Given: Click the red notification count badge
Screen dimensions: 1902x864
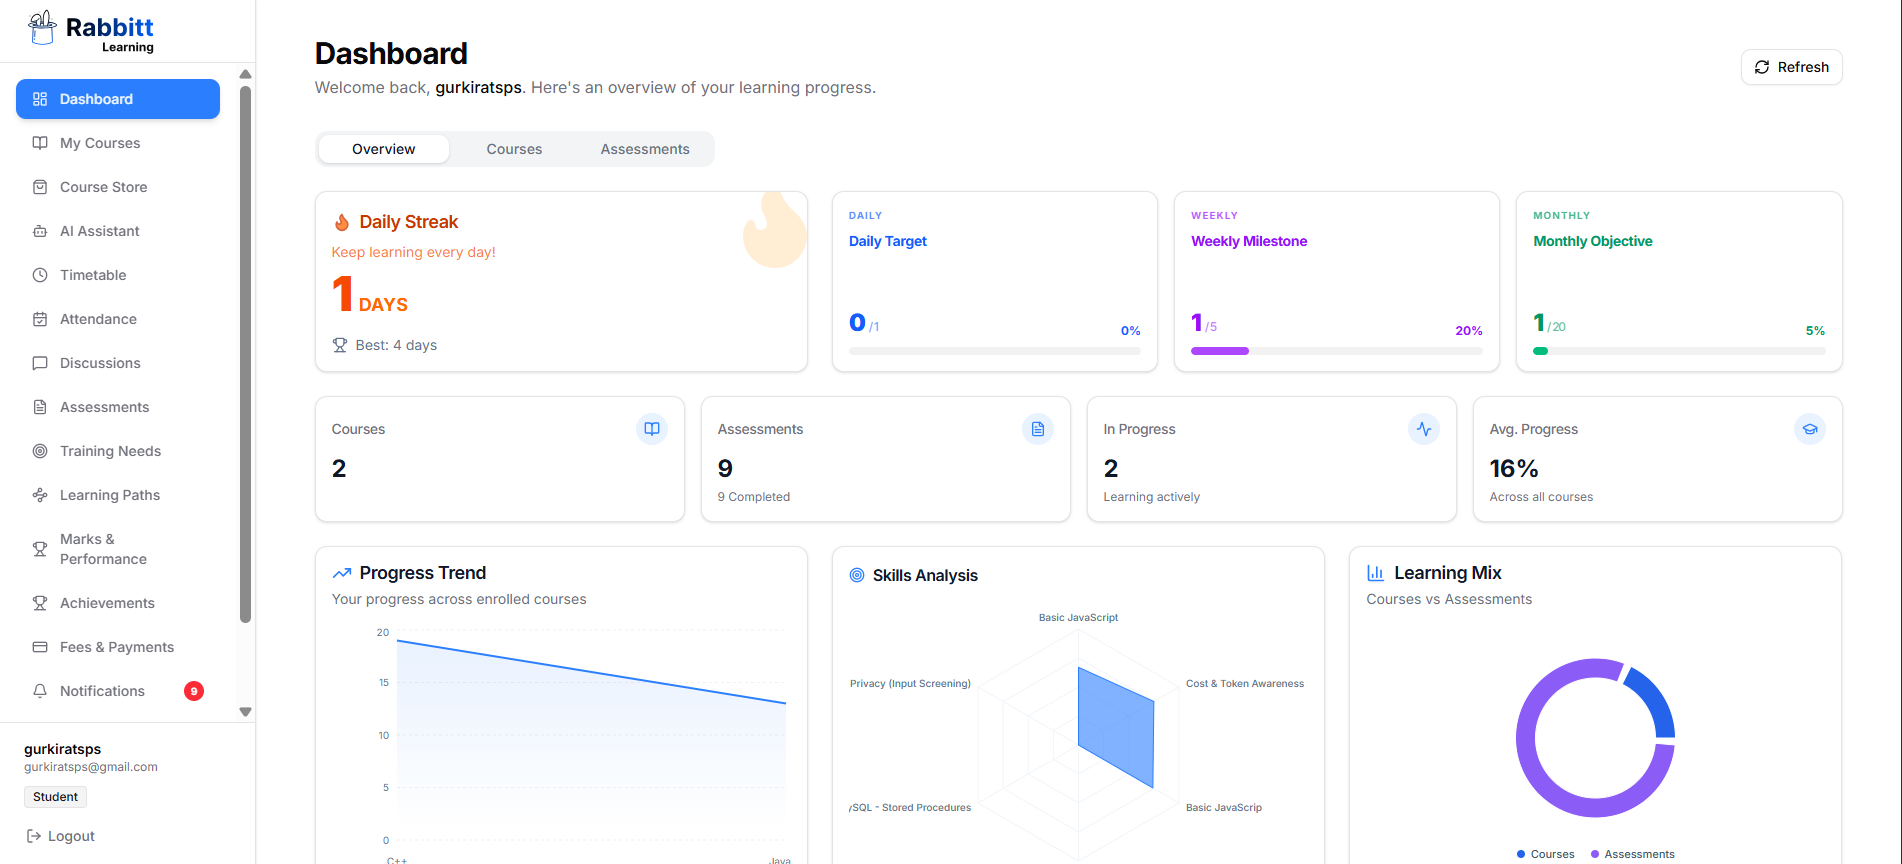Looking at the screenshot, I should (194, 691).
